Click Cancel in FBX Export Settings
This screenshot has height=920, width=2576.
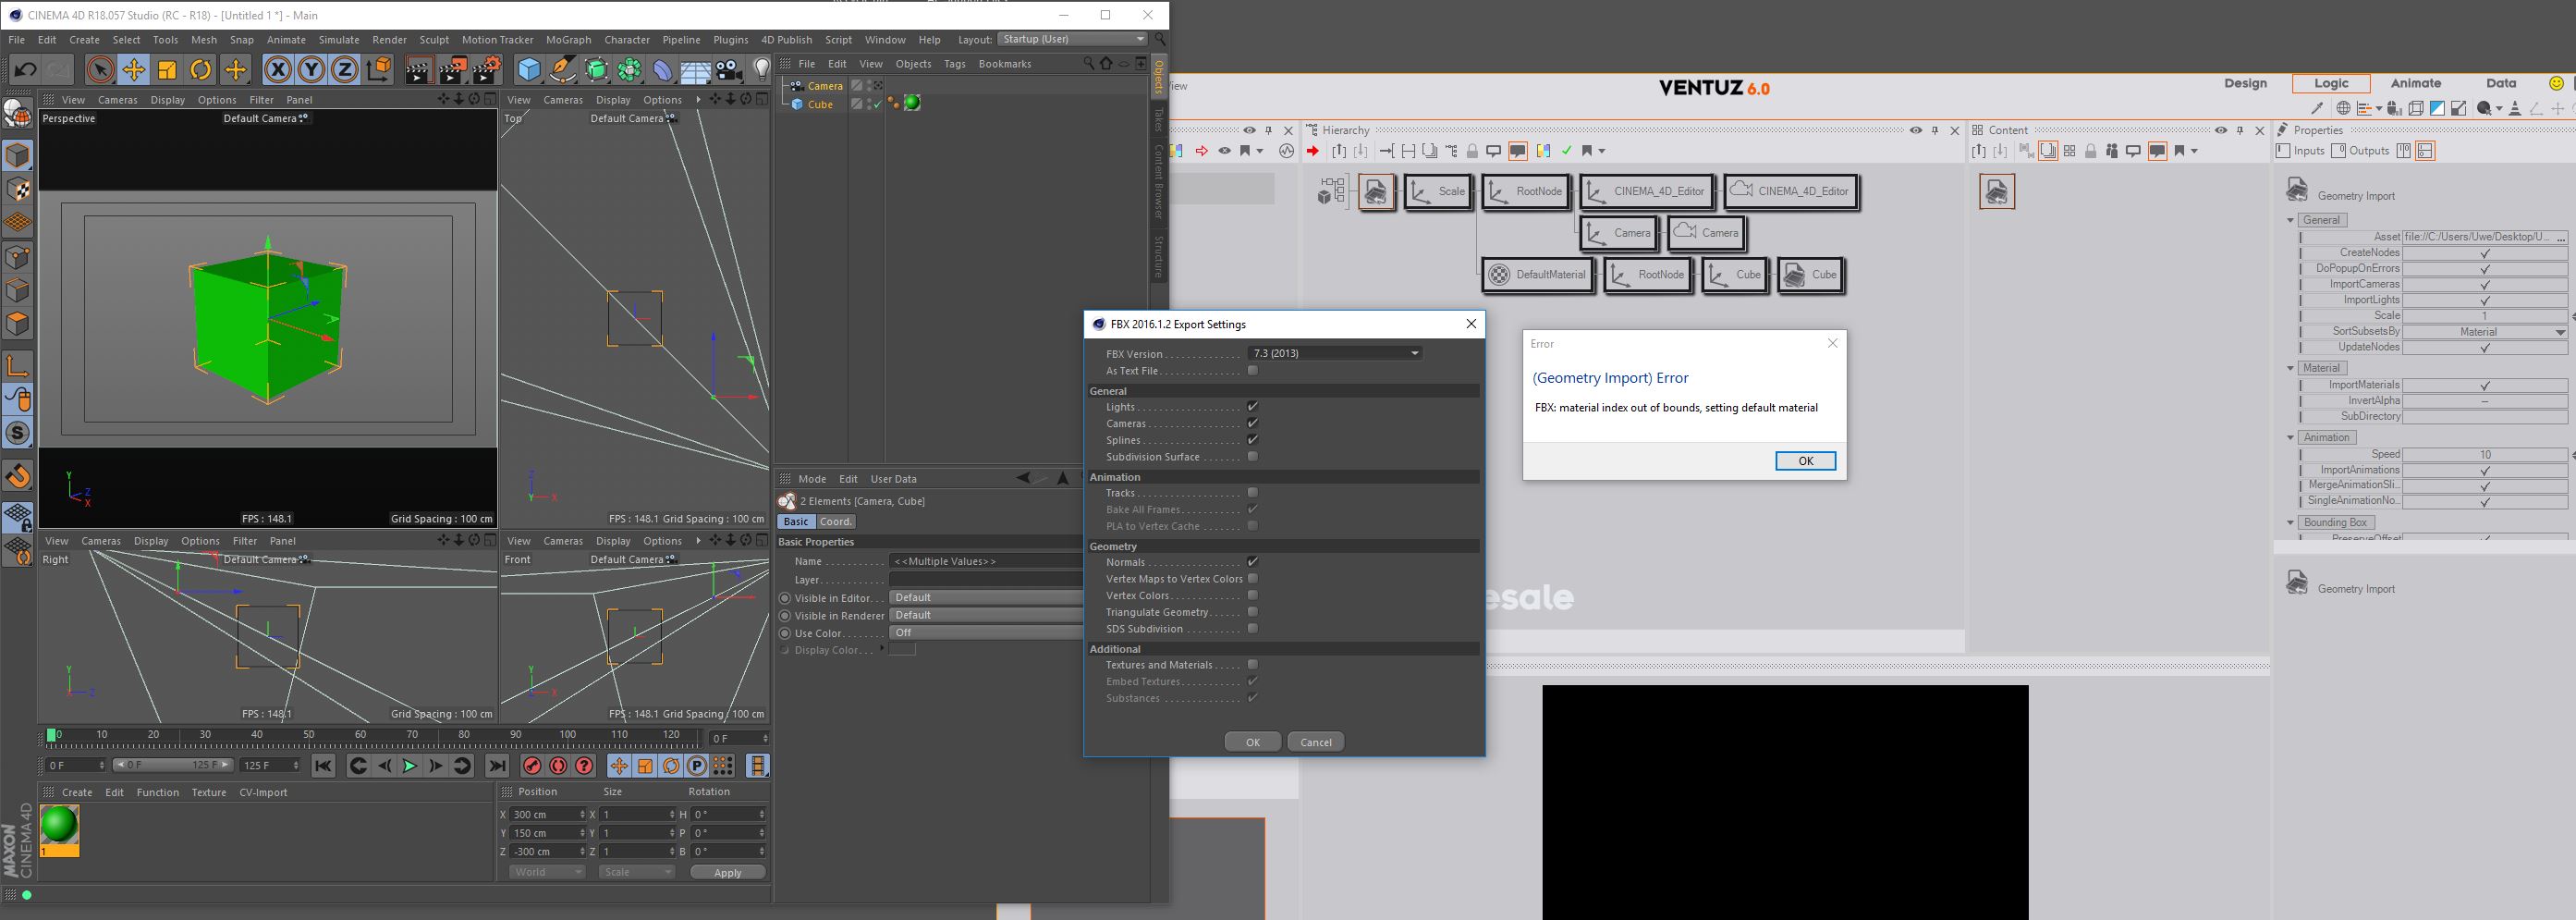(x=1315, y=742)
